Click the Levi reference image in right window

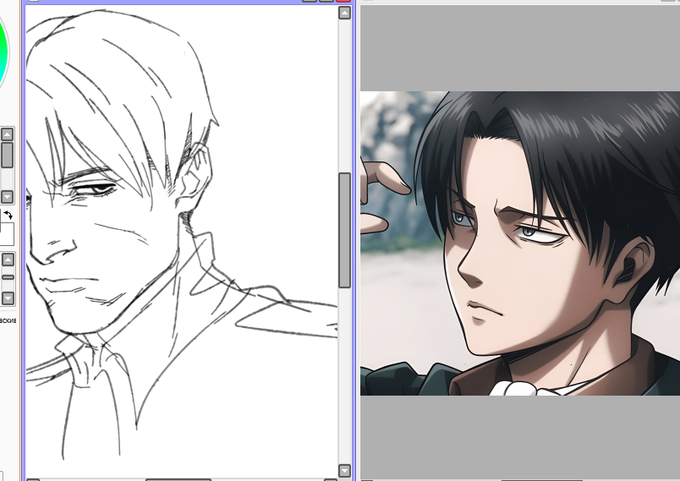pos(520,243)
